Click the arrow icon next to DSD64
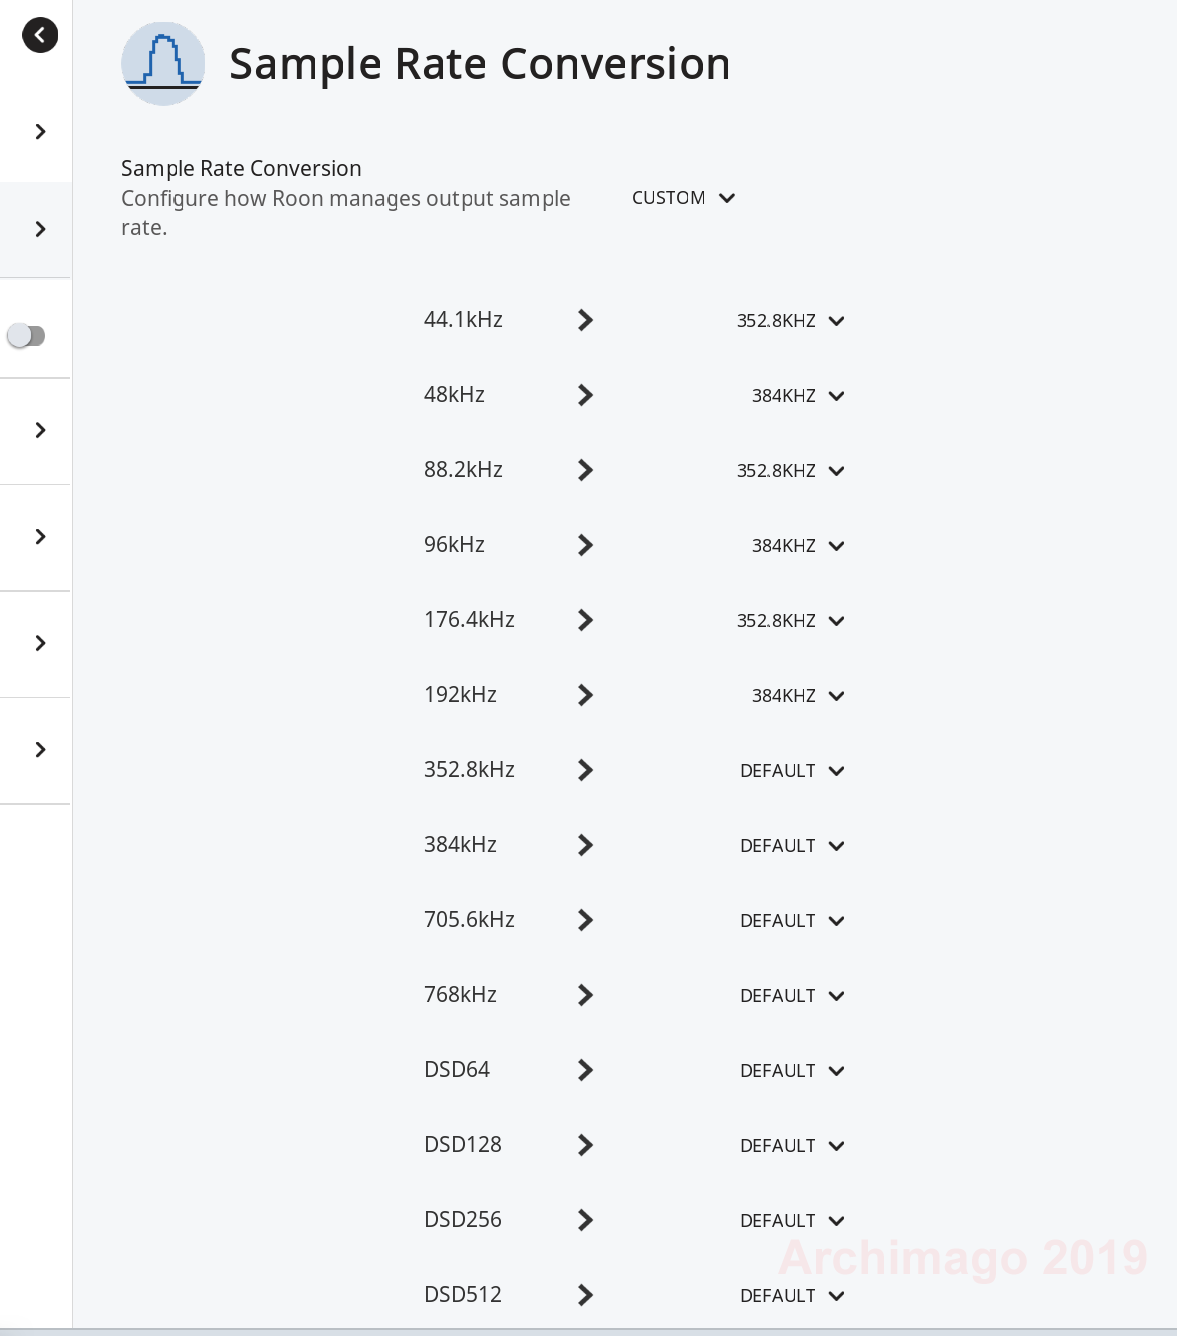This screenshot has height=1336, width=1177. click(586, 1070)
